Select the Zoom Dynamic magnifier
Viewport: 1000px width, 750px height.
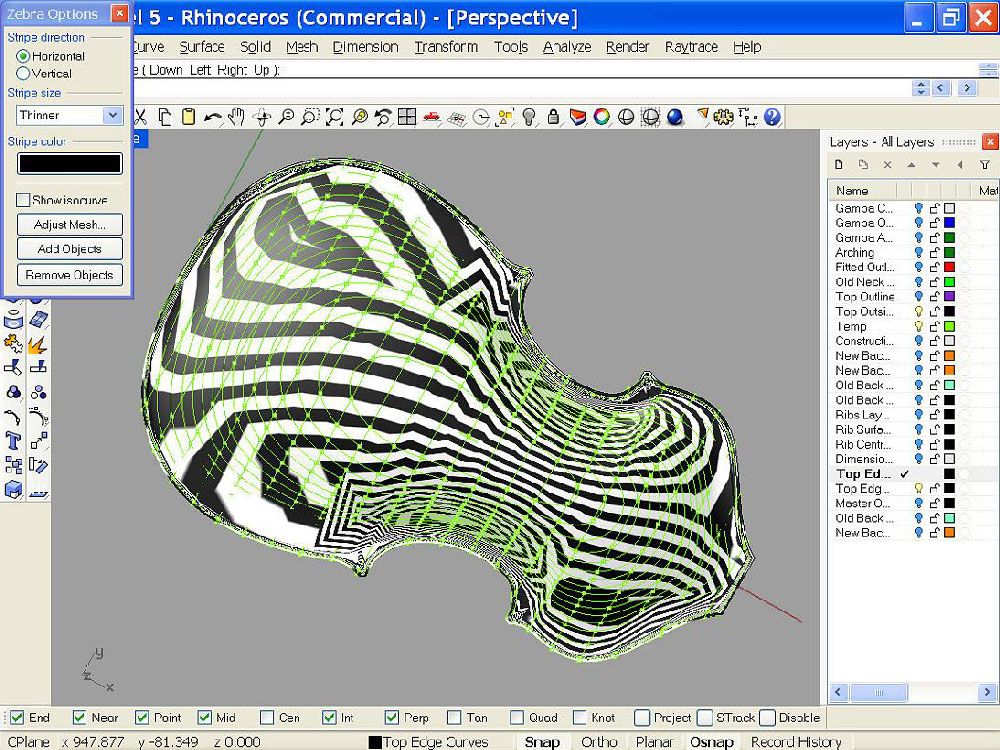coord(286,117)
